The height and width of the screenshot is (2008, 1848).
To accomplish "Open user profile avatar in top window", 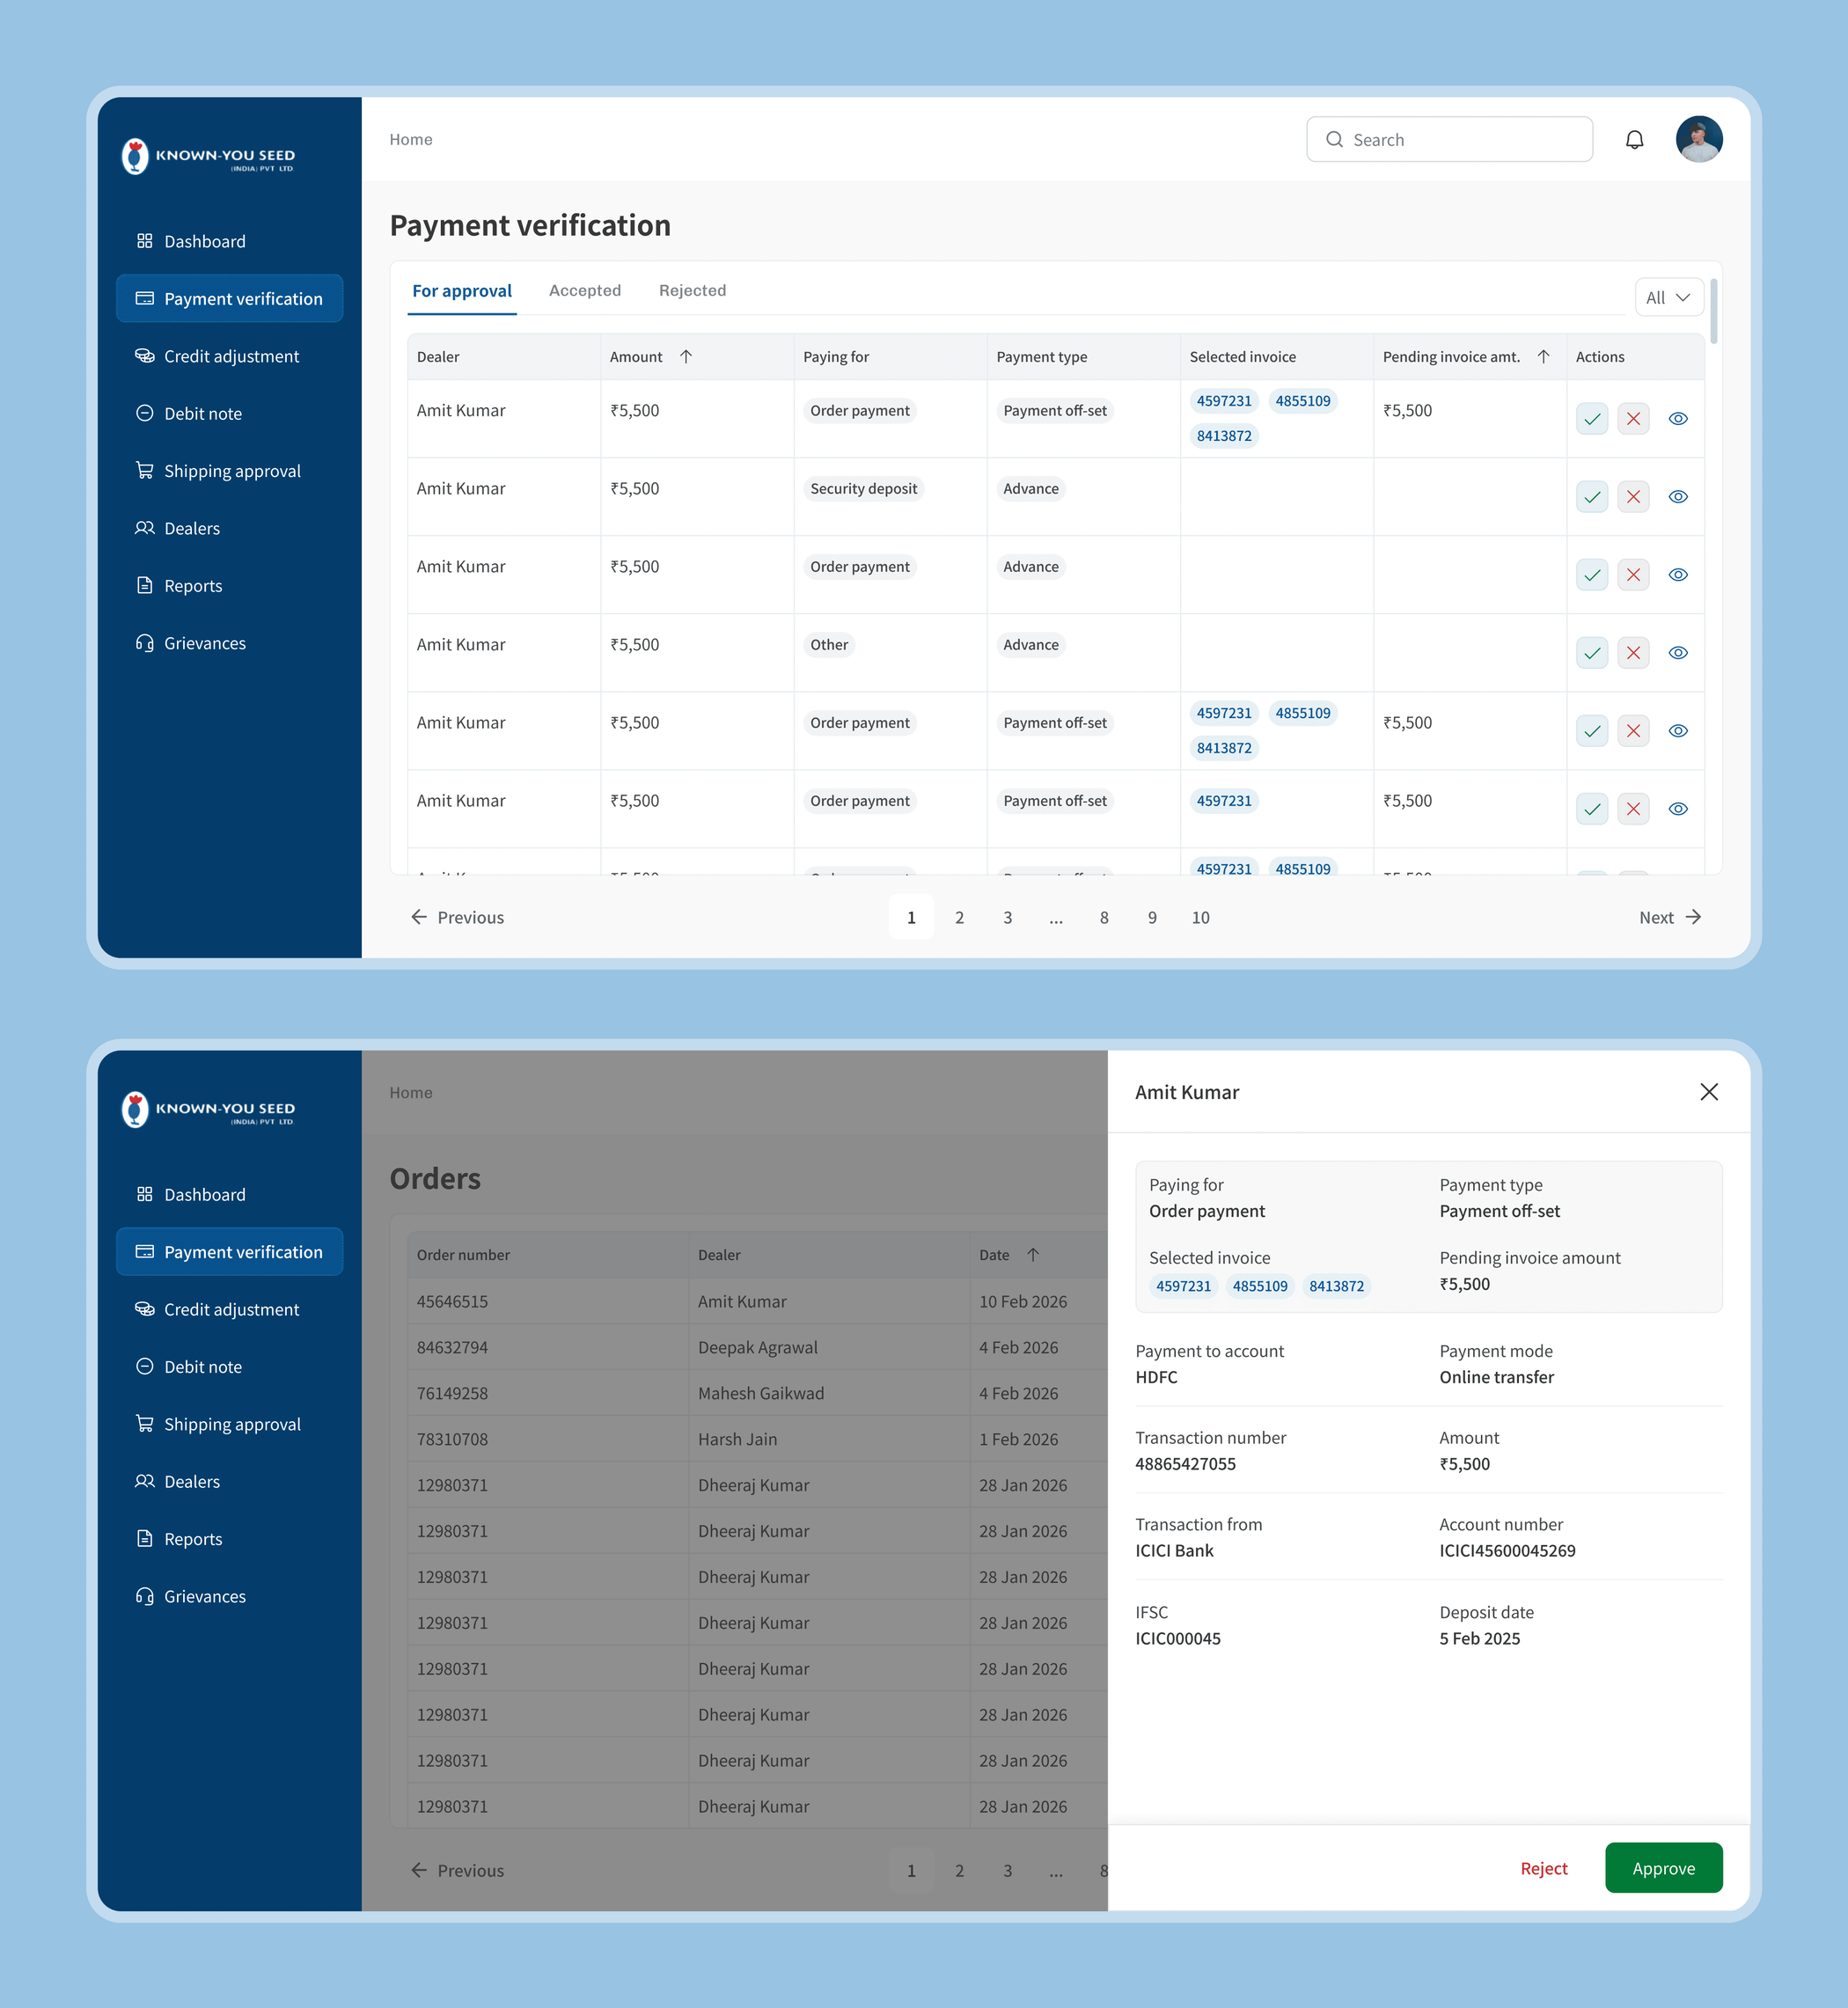I will coord(1698,140).
